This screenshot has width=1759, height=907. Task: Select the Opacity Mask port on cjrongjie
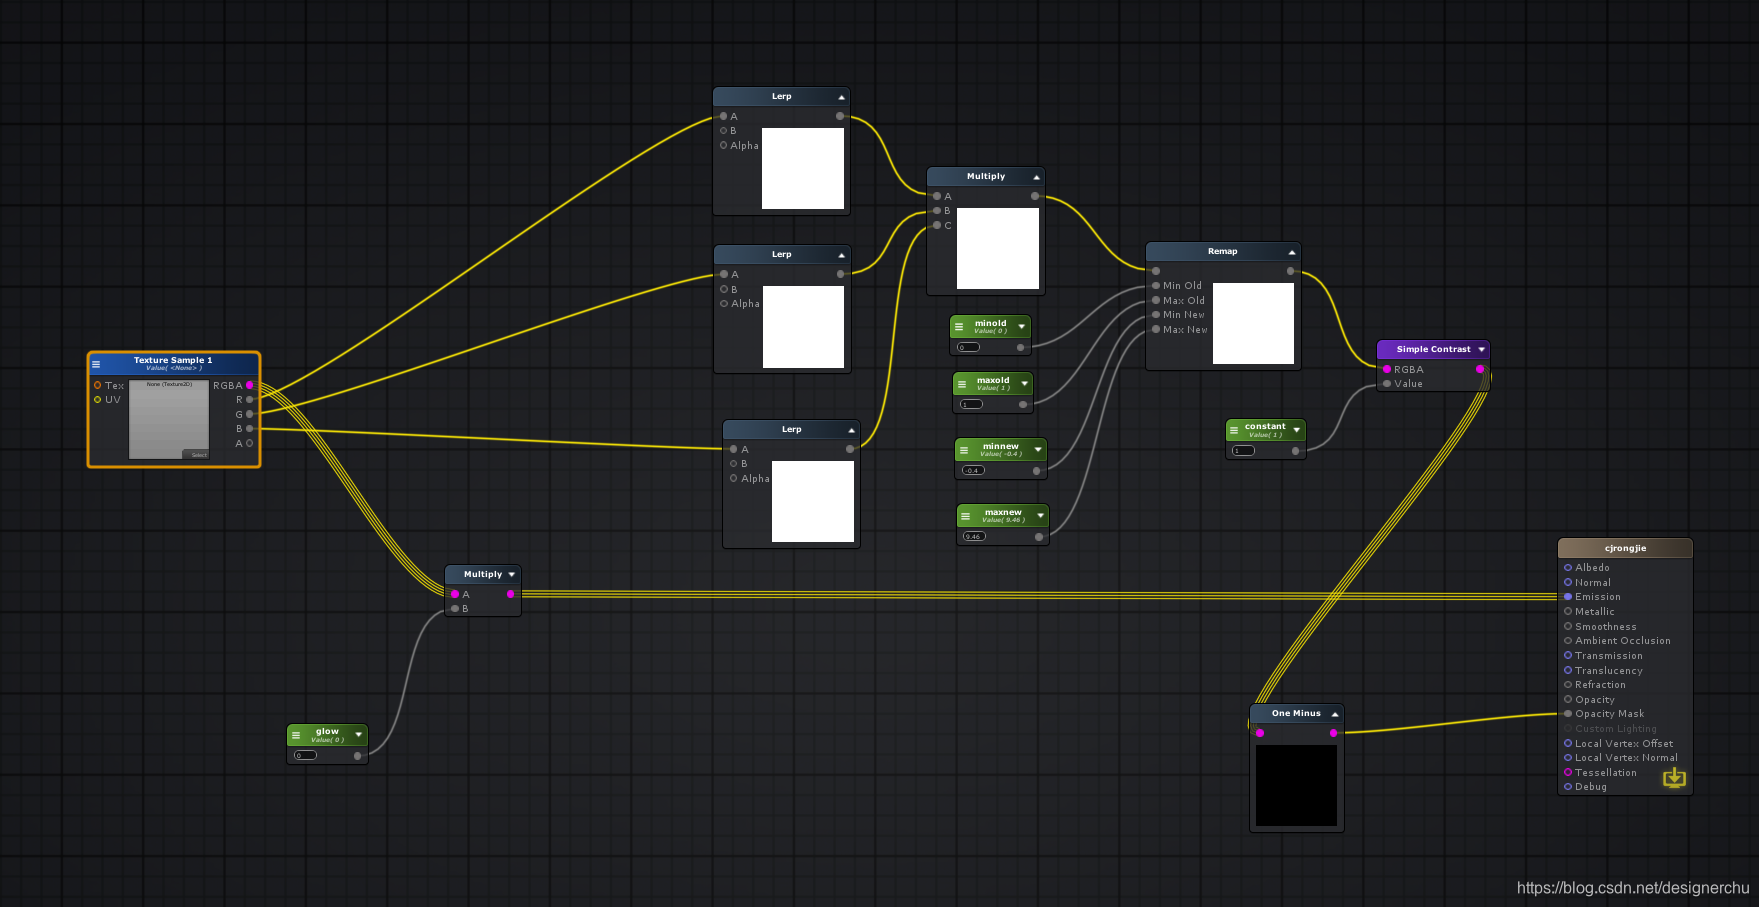point(1568,713)
